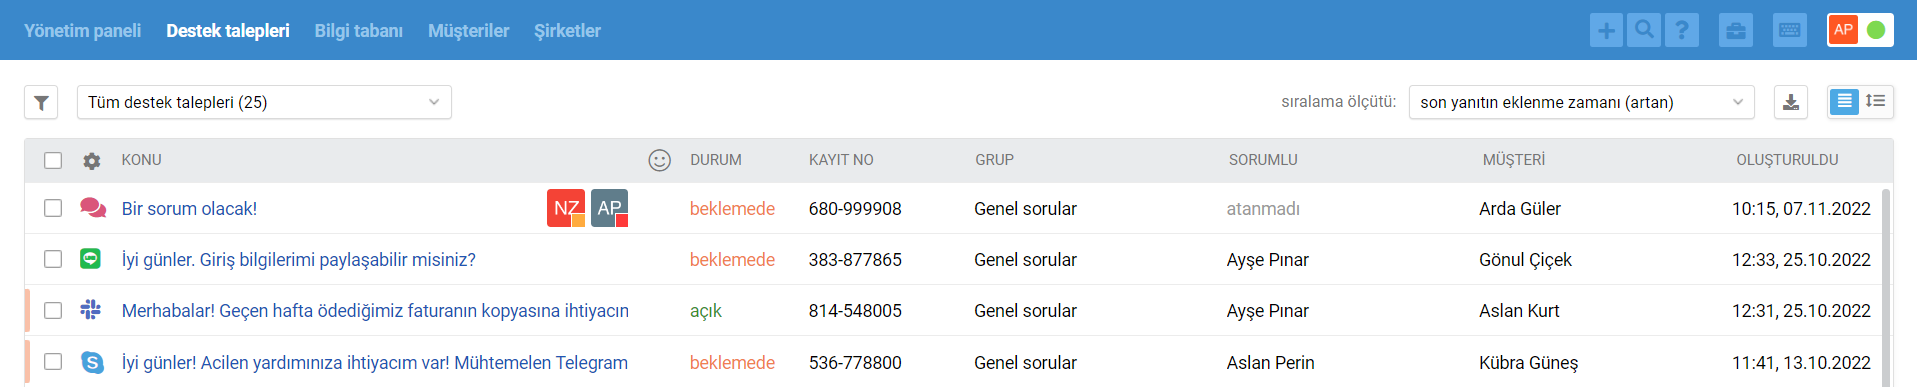Viewport: 1917px width, 387px height.
Task: Go to the Bilgi tabanı tab
Action: tap(358, 31)
